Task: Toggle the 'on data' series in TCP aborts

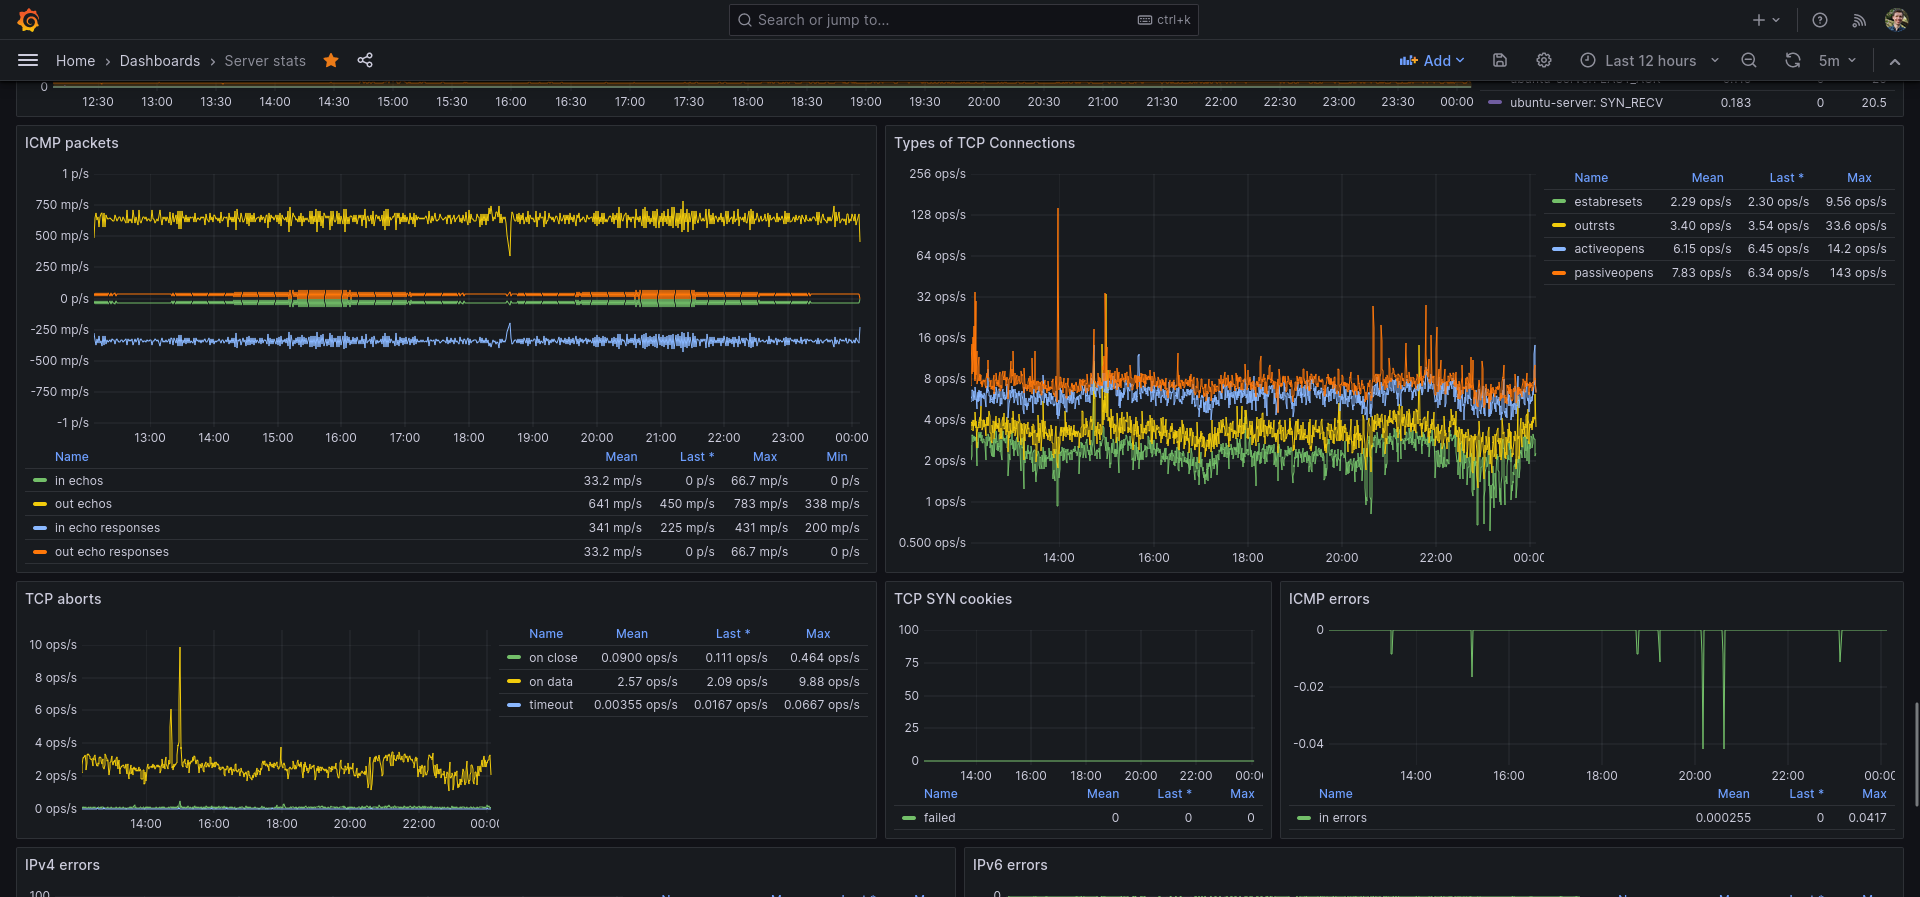Action: coord(551,682)
